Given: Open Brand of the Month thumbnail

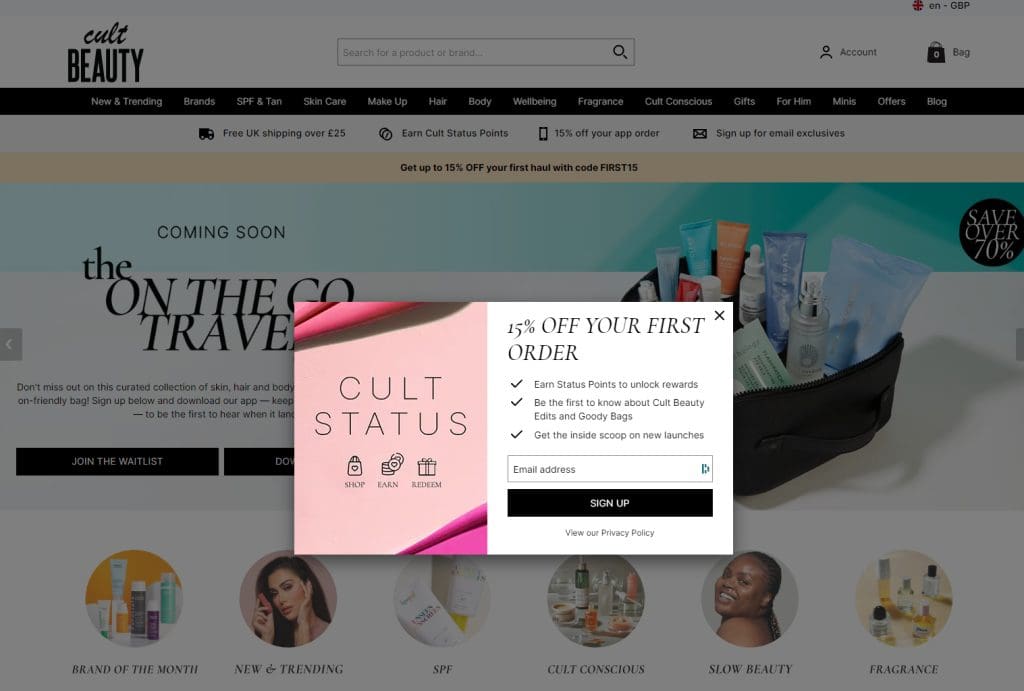Looking at the screenshot, I should point(134,598).
